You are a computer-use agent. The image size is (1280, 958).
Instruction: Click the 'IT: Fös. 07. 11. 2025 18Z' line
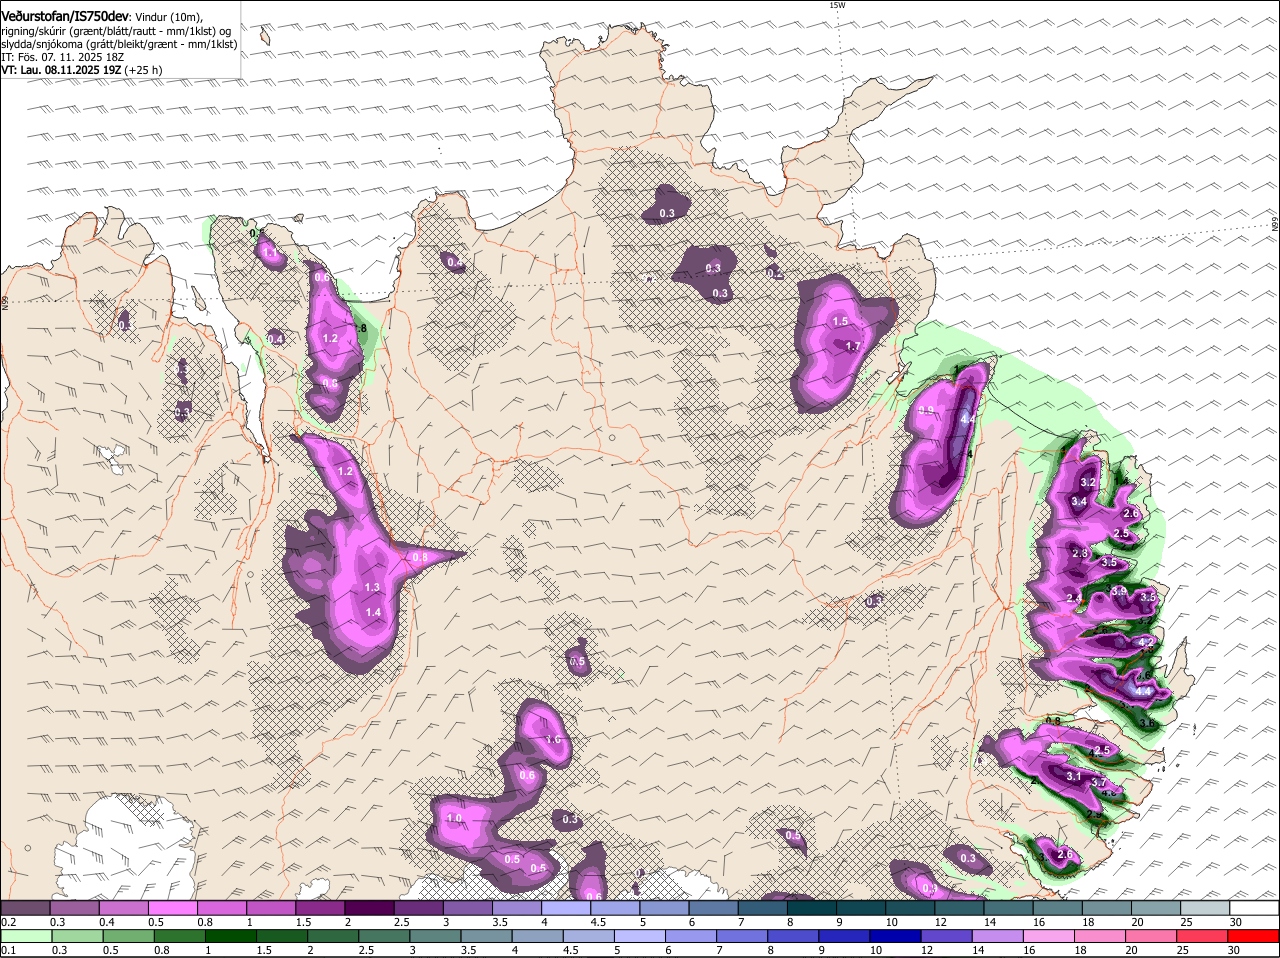[x=62, y=57]
